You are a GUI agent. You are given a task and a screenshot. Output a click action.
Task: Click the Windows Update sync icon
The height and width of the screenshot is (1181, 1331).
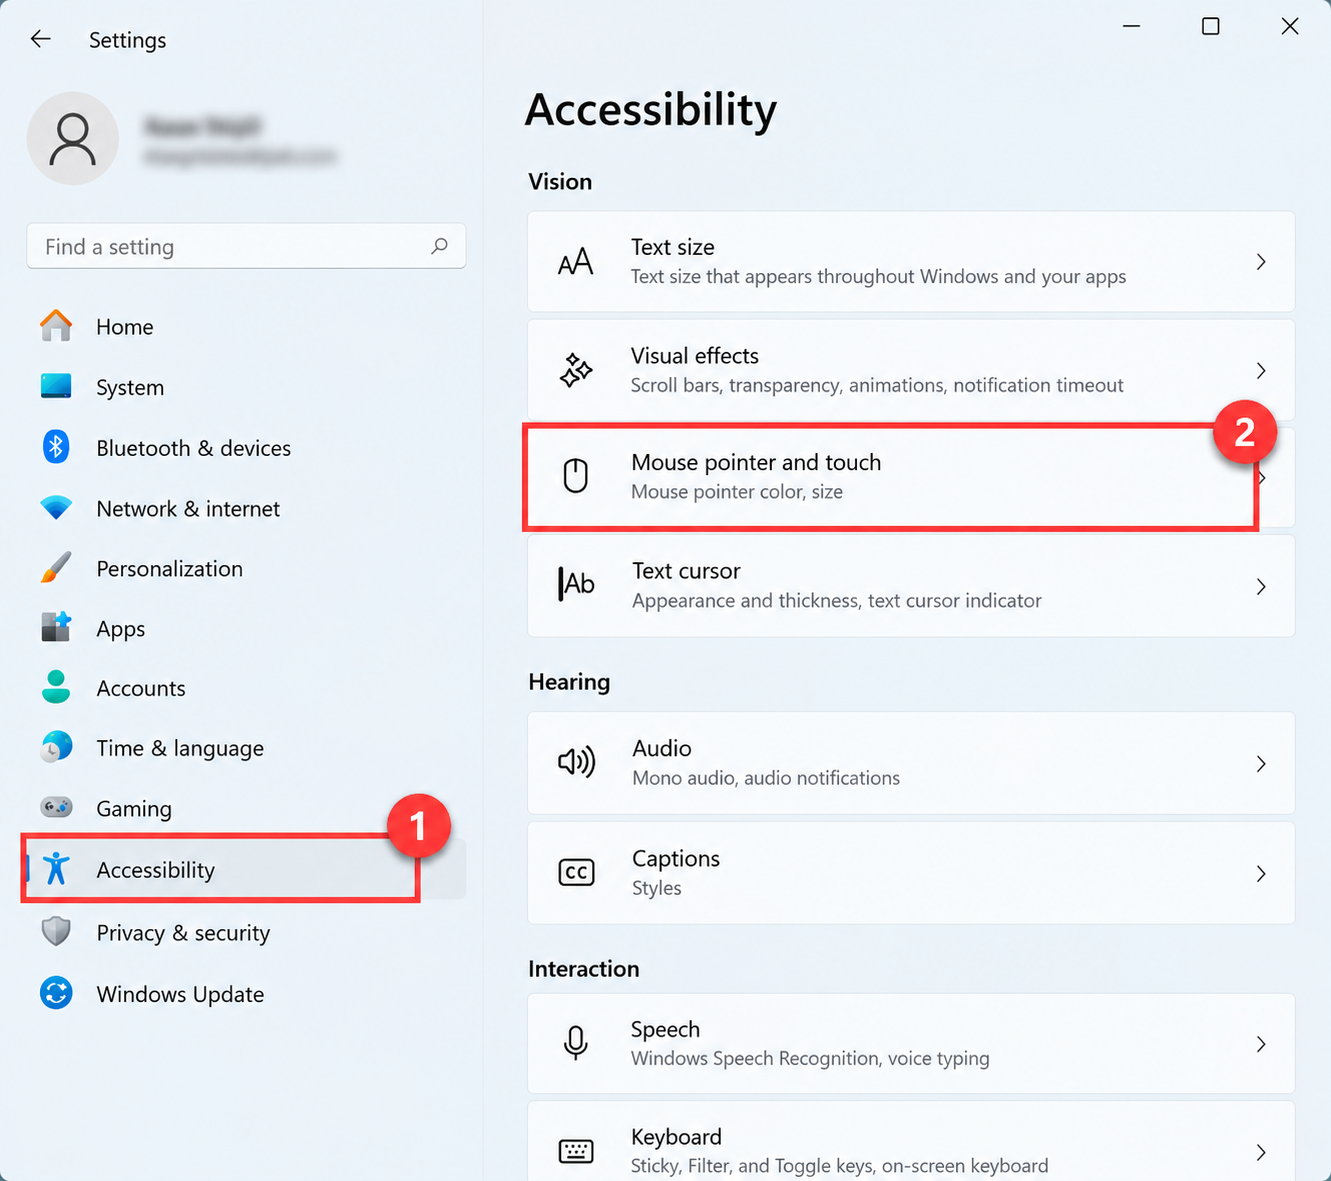point(56,993)
